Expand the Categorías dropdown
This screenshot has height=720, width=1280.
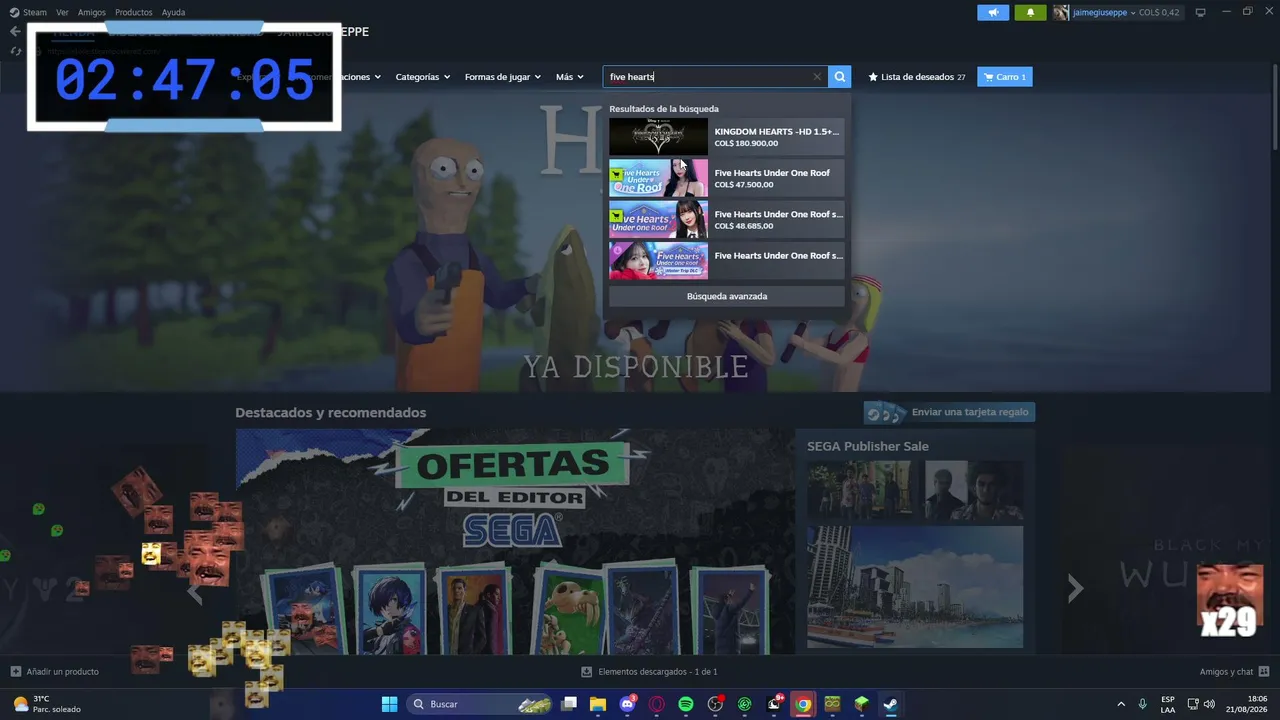click(423, 77)
